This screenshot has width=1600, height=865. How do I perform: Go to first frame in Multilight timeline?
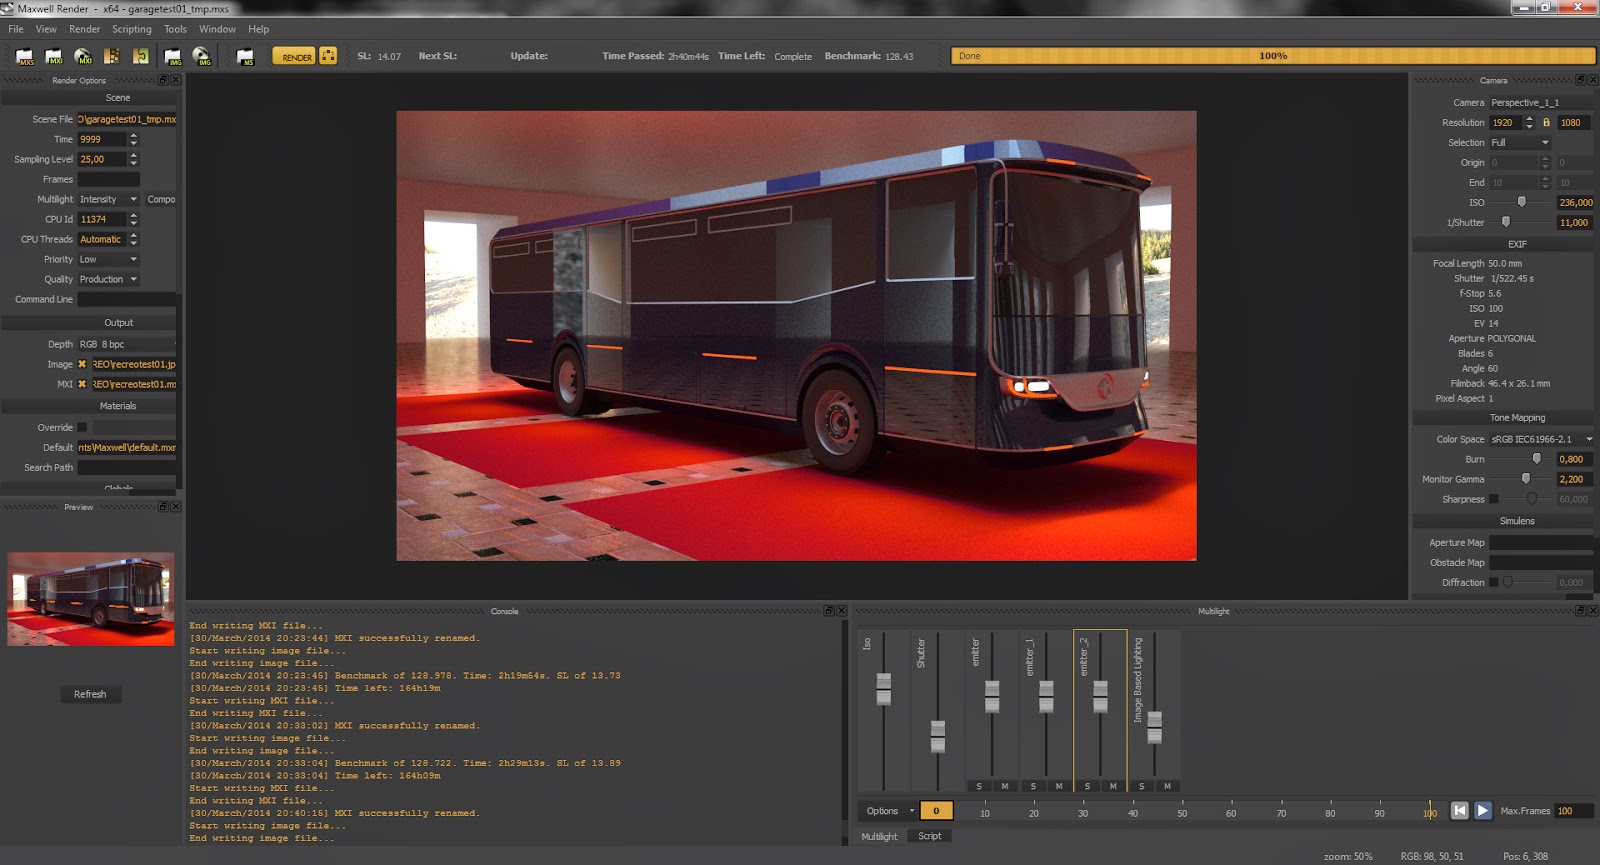(1459, 811)
